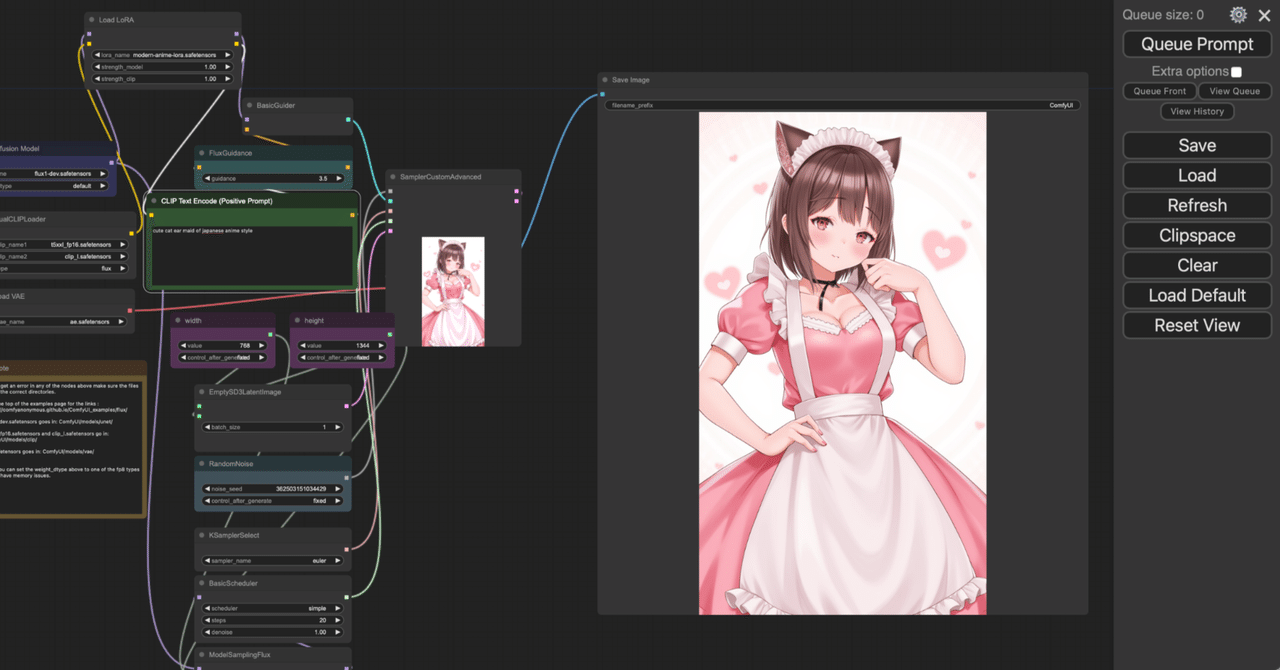This screenshot has width=1280, height=670.
Task: Collapse the BasicScheduler node via its title dot
Action: (x=200, y=584)
